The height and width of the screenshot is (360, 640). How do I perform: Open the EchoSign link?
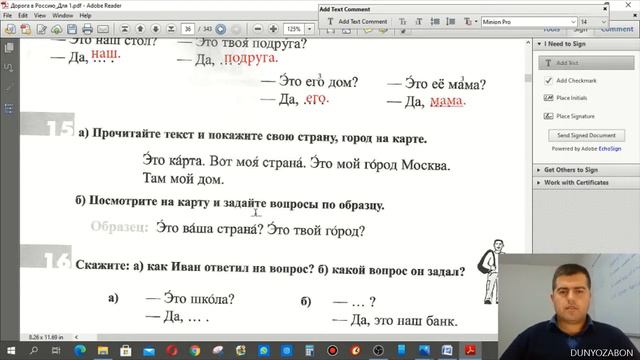610,149
